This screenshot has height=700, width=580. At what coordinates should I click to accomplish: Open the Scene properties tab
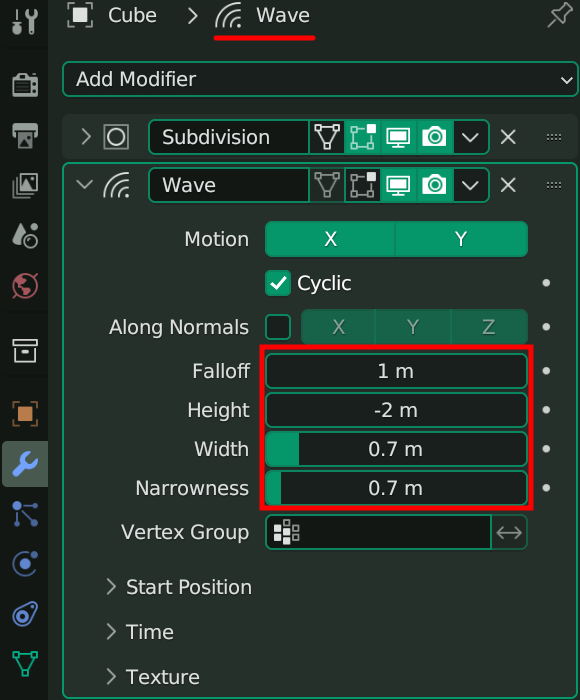[x=25, y=235]
